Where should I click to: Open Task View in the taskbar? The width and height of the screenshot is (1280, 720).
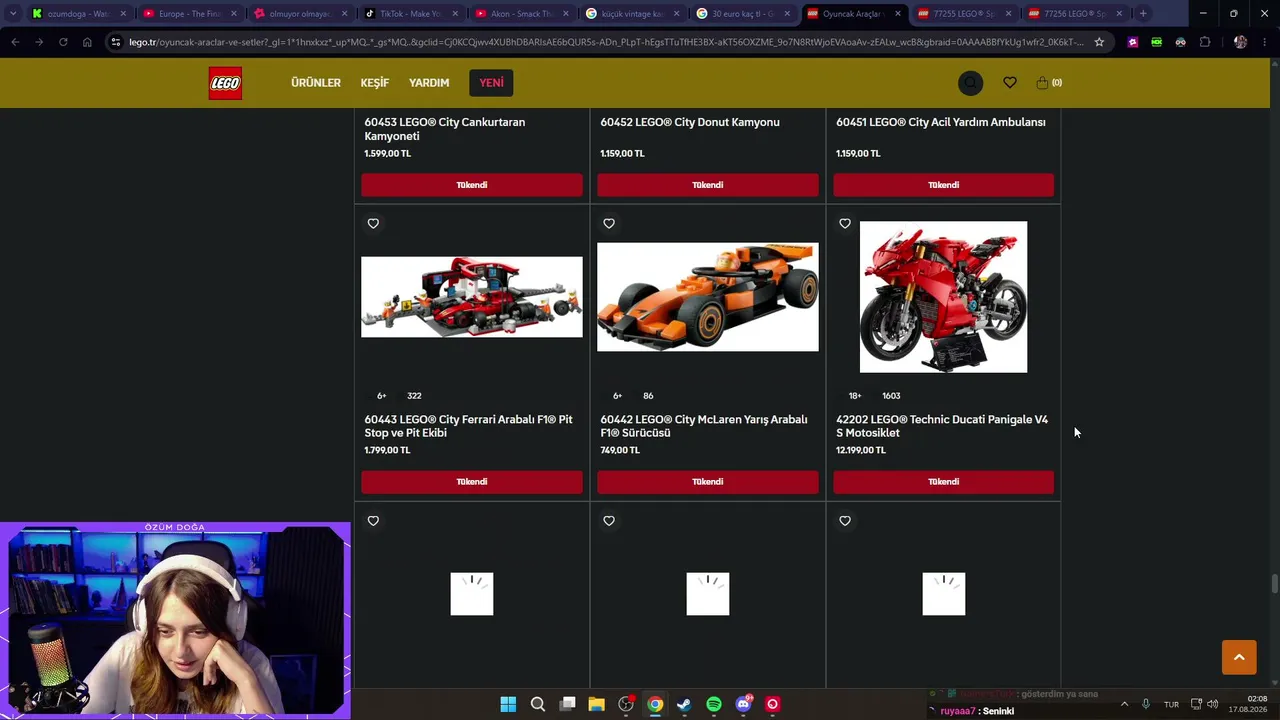pos(567,704)
